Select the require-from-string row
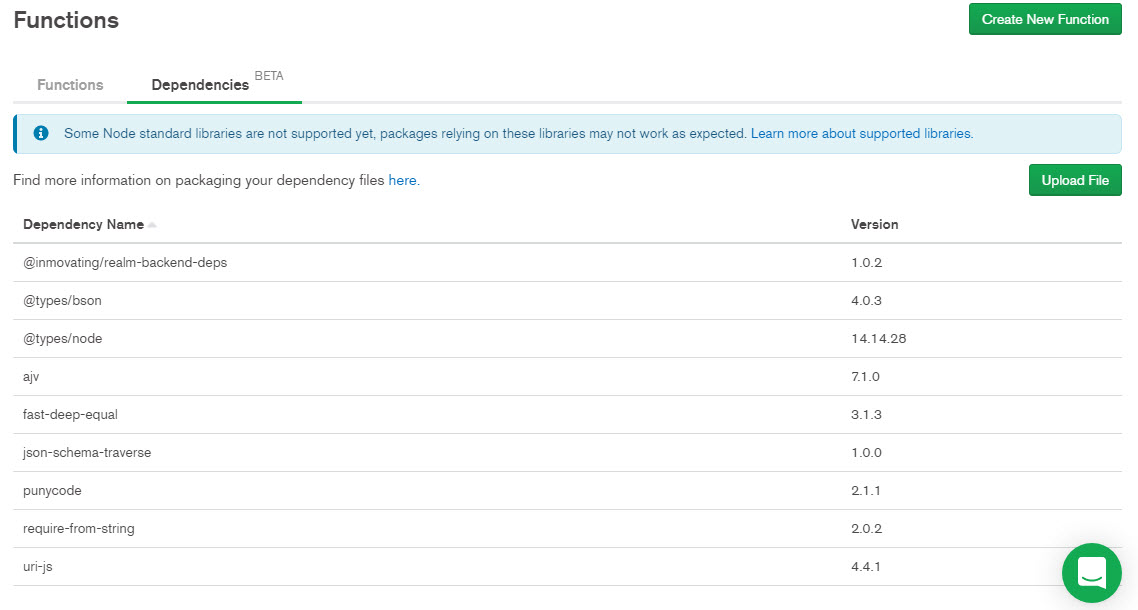Screen dimensions: 1138x610 pos(79,529)
